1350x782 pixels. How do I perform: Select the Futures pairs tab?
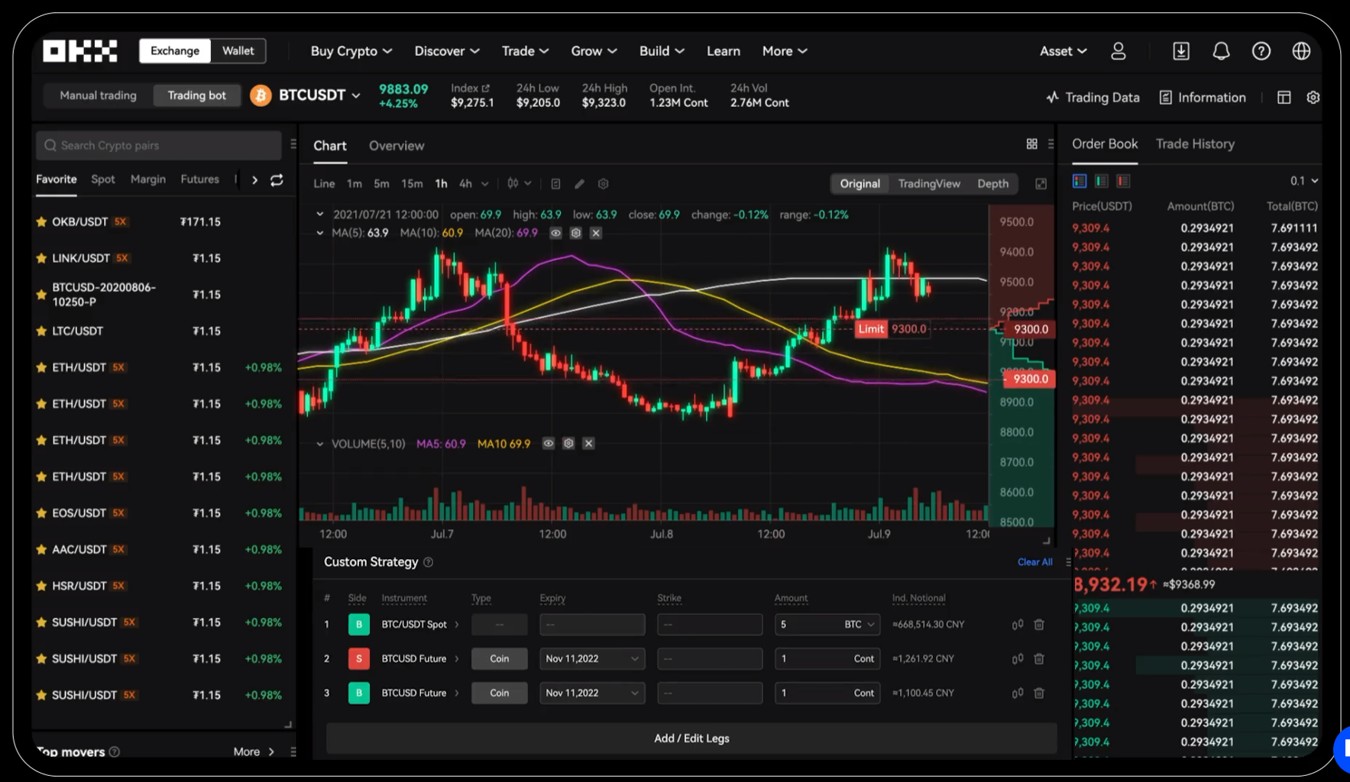coord(200,180)
